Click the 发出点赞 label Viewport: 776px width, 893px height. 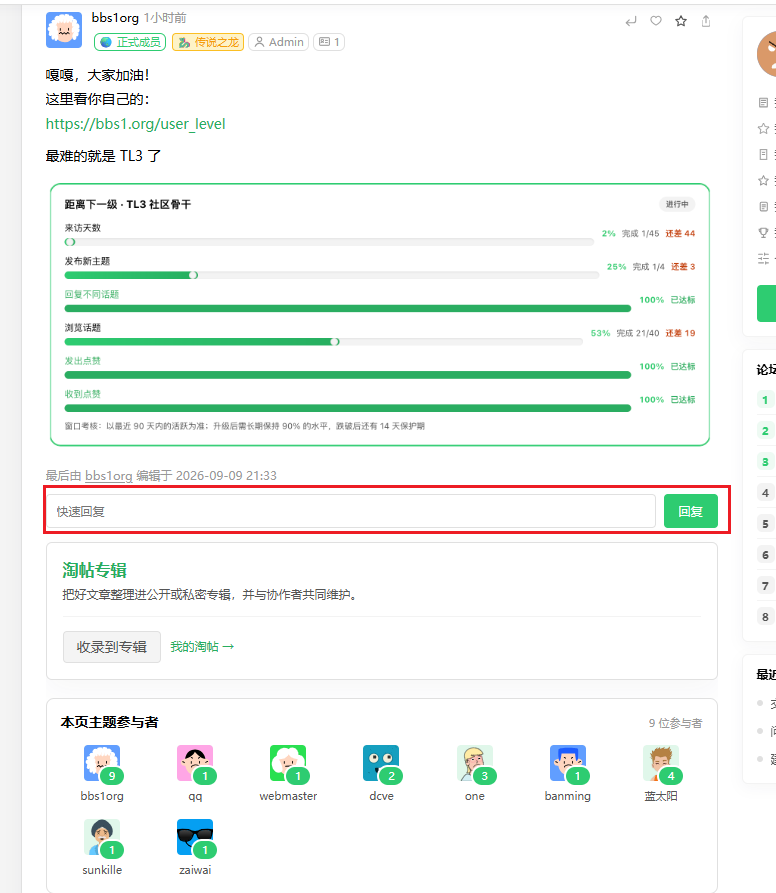(83, 361)
